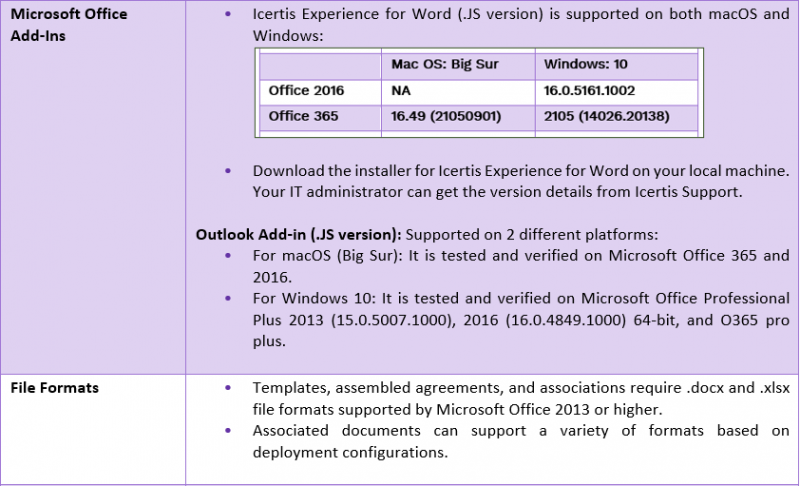Click the "Outlook Add-in (.JS version):" bold heading
This screenshot has width=800, height=486.
[x=298, y=235]
